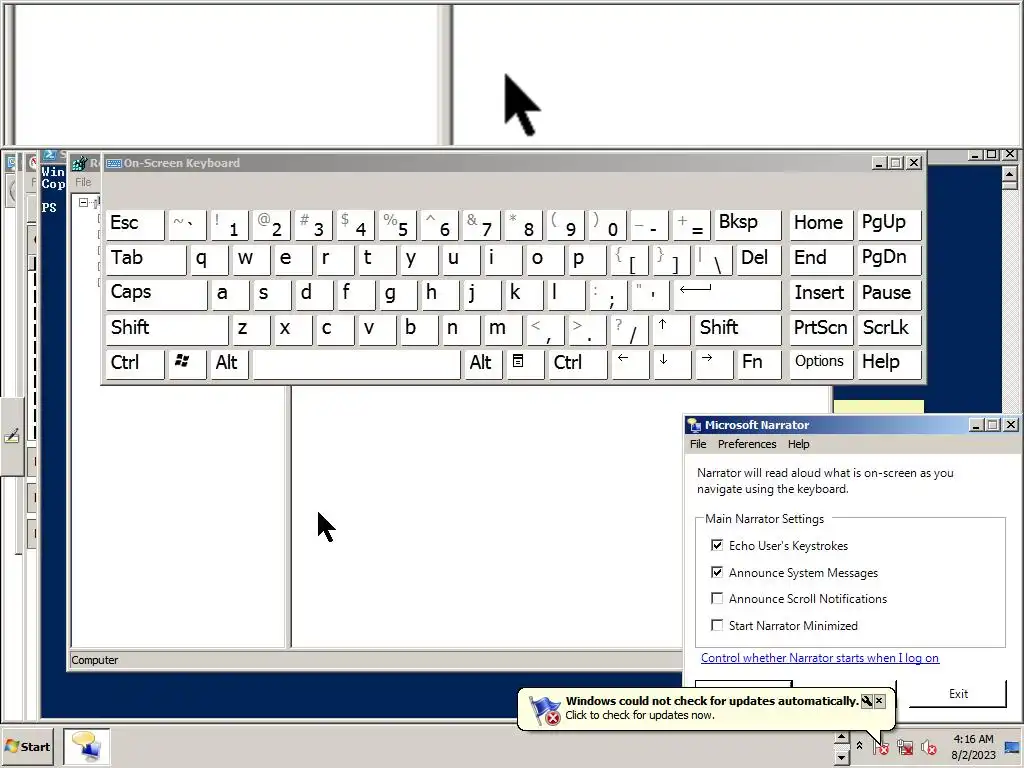The width and height of the screenshot is (1024, 768).
Task: Open the Start menu
Action: [x=28, y=746]
